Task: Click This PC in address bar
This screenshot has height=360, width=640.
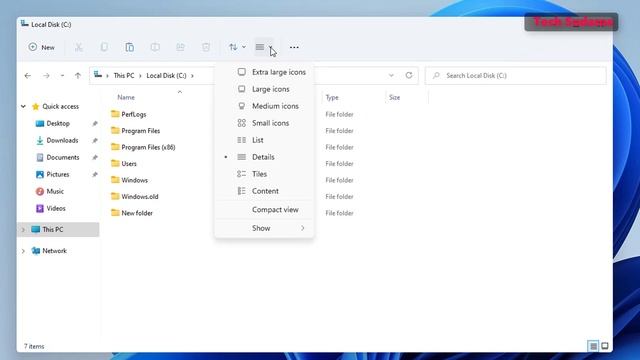Action: (x=124, y=76)
